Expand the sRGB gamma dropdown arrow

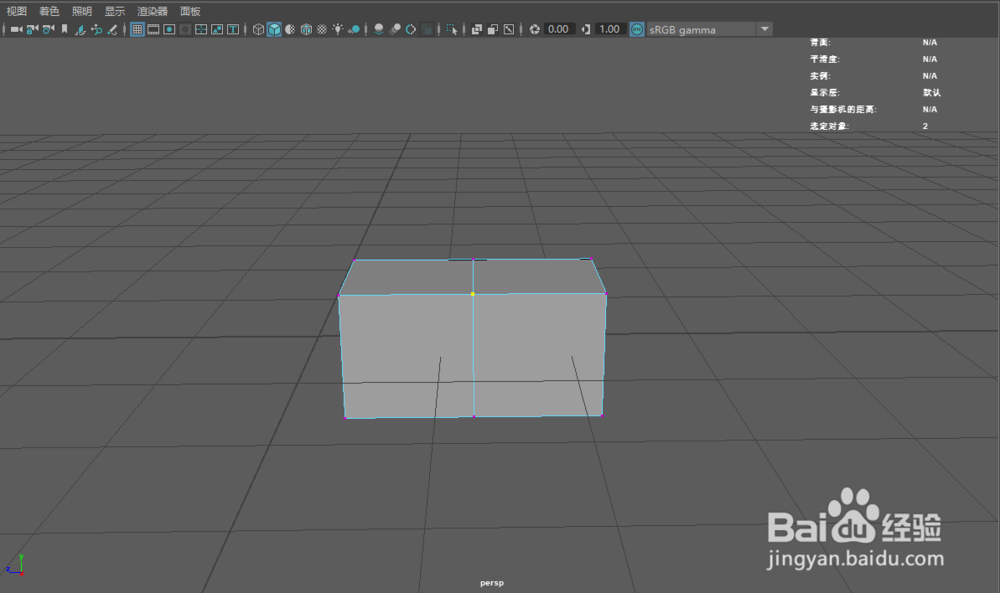pyautogui.click(x=765, y=29)
